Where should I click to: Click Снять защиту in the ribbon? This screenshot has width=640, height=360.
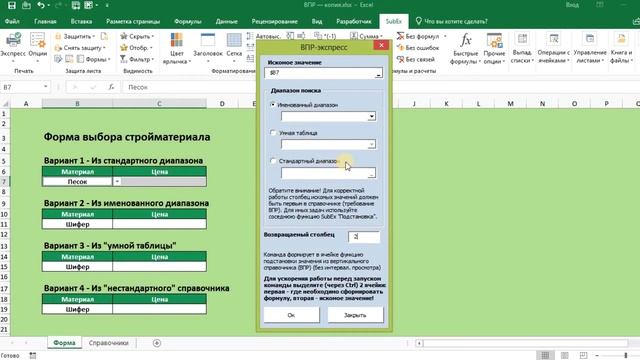(80, 48)
